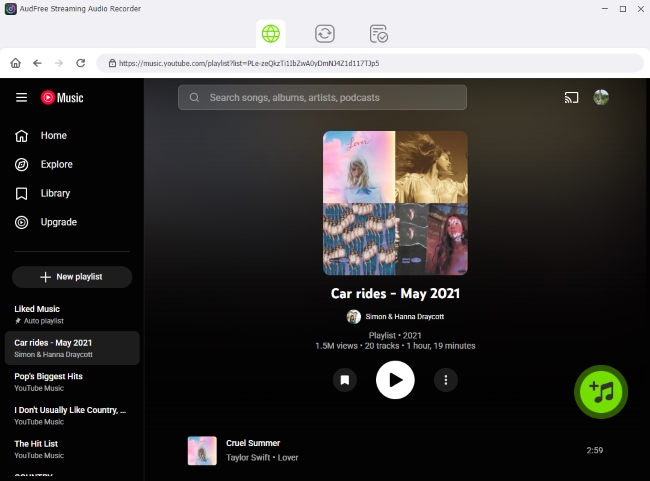Open I Don't Usually Like Country playlist
Viewport: 650px width, 481px height.
click(x=72, y=415)
